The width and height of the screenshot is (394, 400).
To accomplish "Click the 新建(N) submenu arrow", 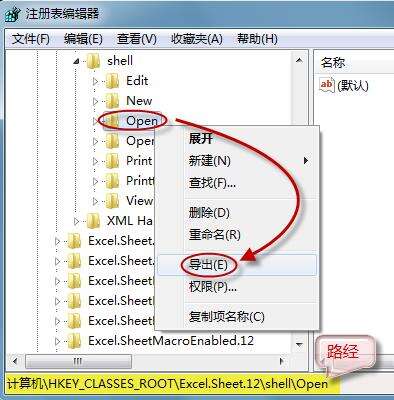I will (x=306, y=161).
